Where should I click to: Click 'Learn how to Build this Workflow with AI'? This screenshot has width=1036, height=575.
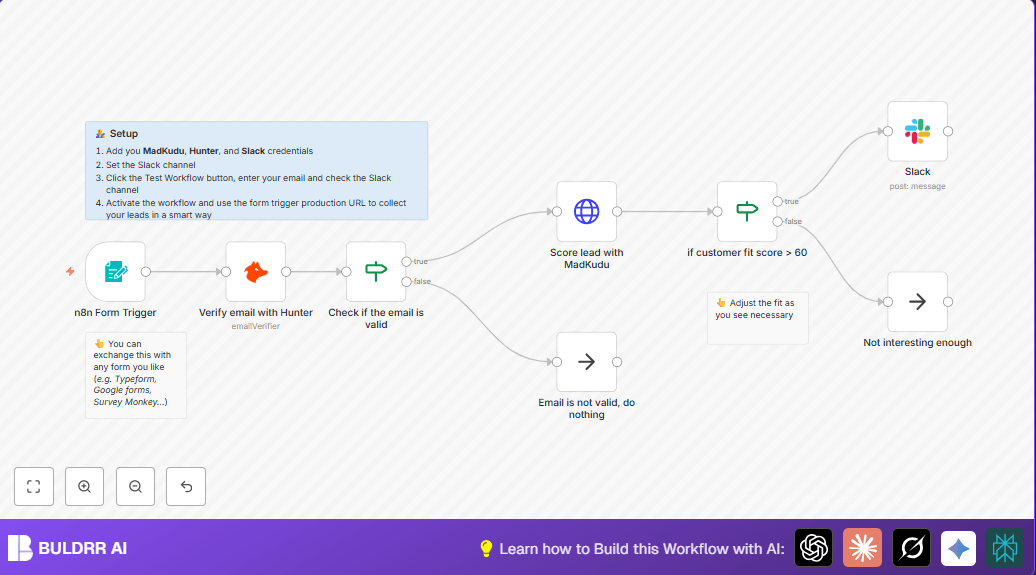coord(642,549)
